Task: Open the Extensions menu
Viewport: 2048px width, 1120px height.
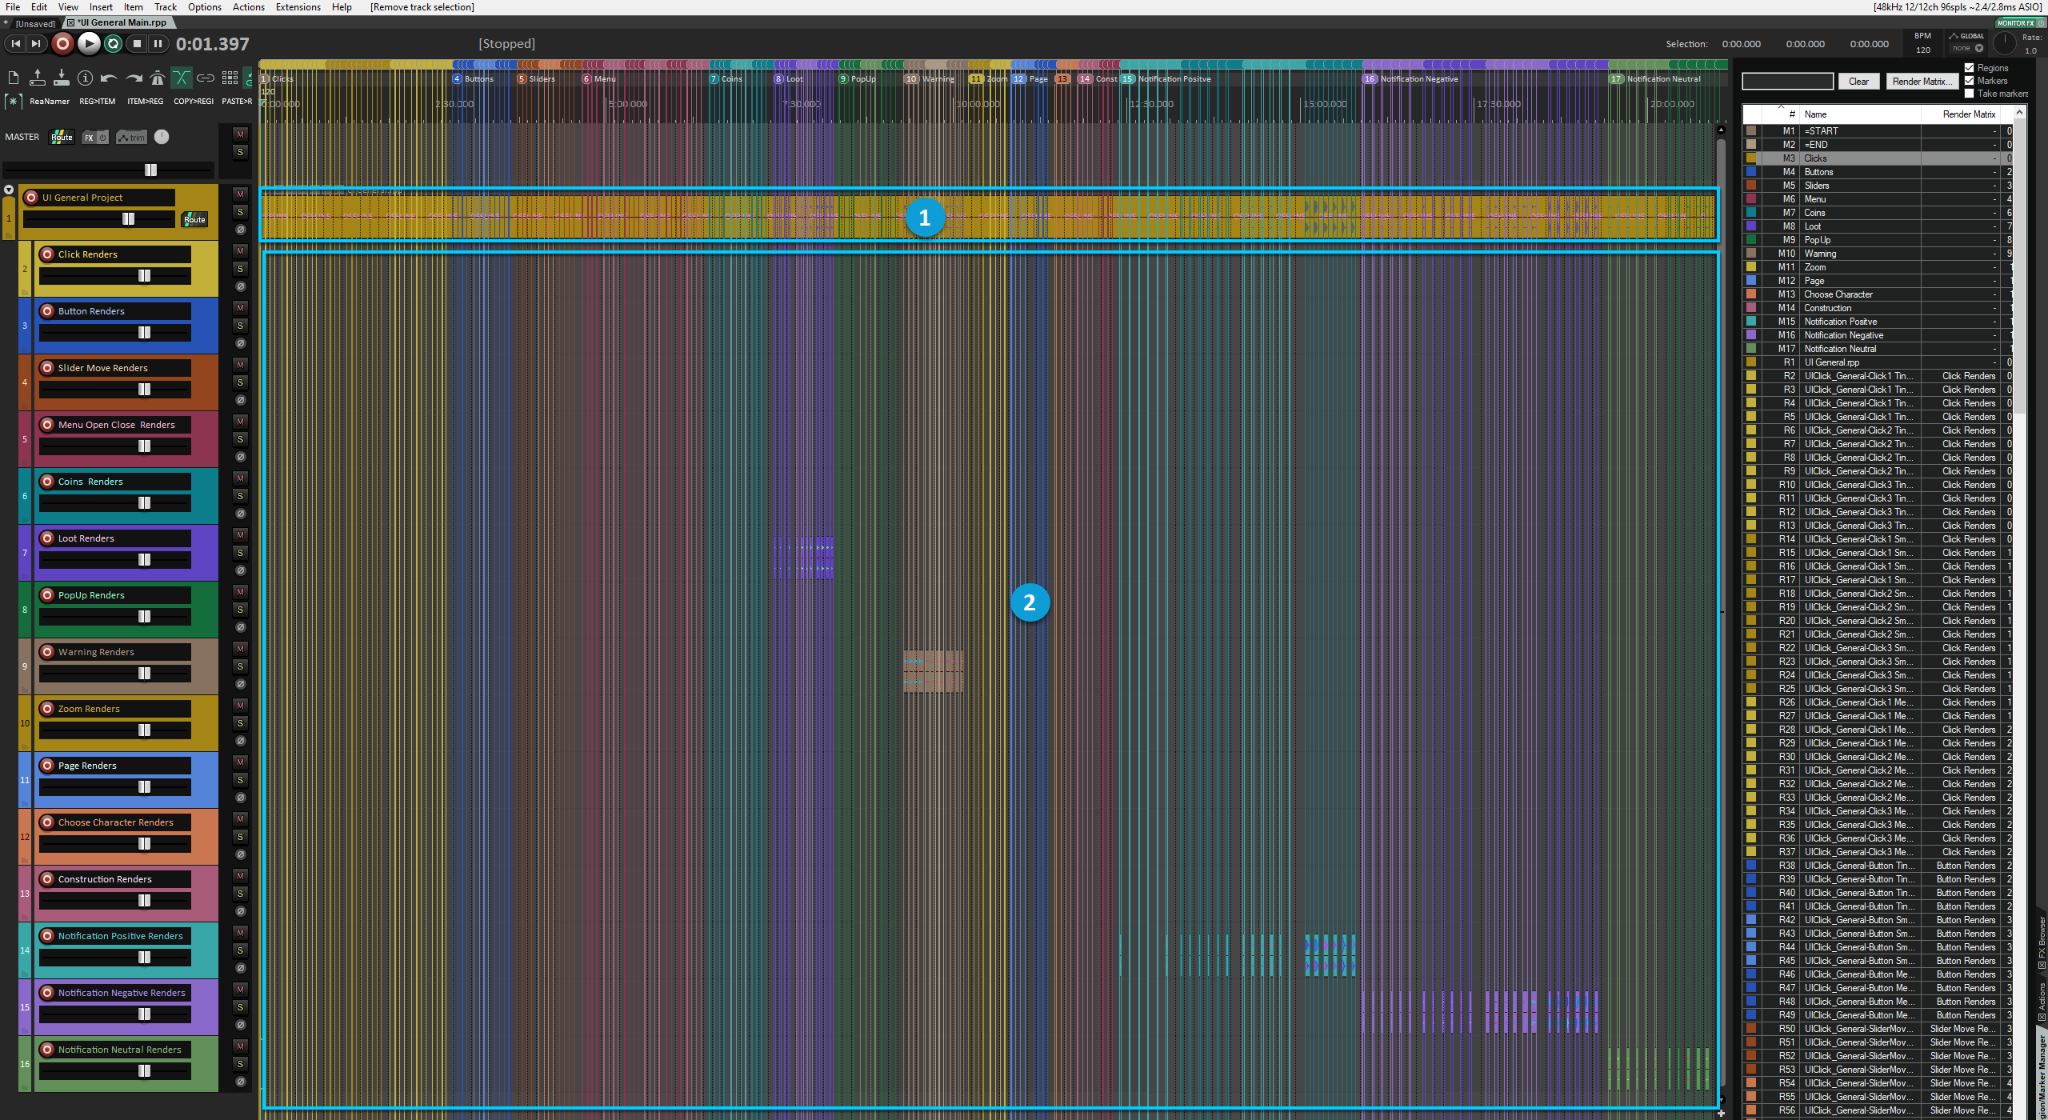Action: tap(298, 7)
